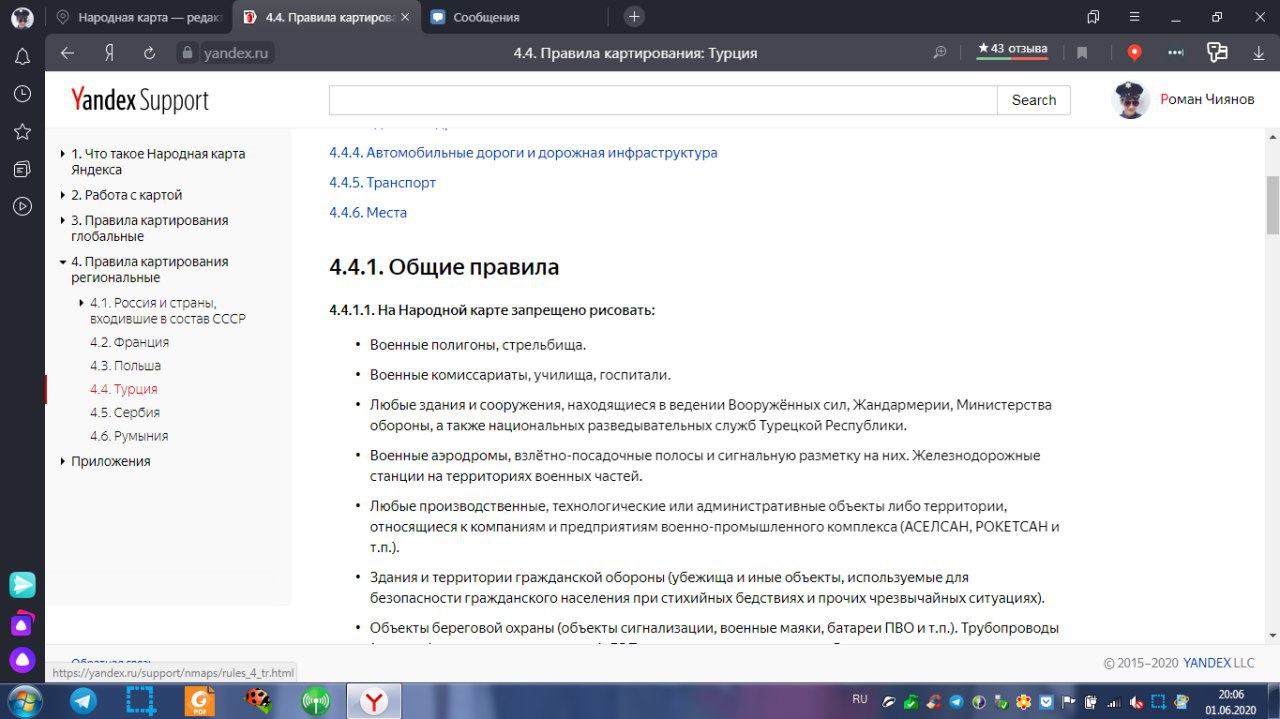Click user name 'Роман Чиянов'
Image resolution: width=1280 pixels, height=719 pixels.
(1207, 99)
